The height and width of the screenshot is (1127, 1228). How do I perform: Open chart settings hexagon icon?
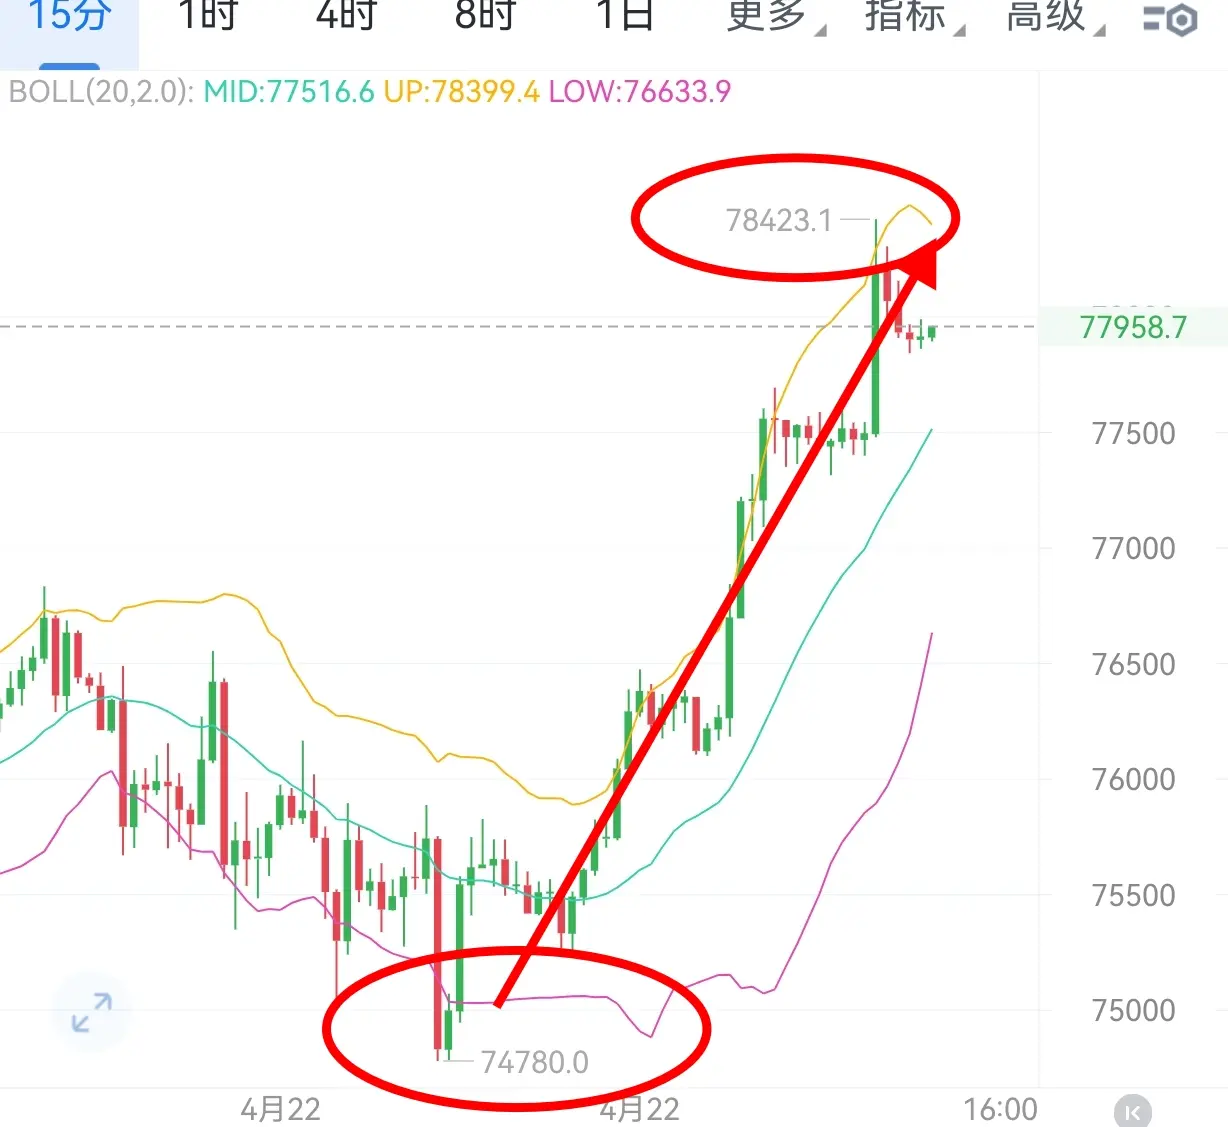click(1170, 18)
